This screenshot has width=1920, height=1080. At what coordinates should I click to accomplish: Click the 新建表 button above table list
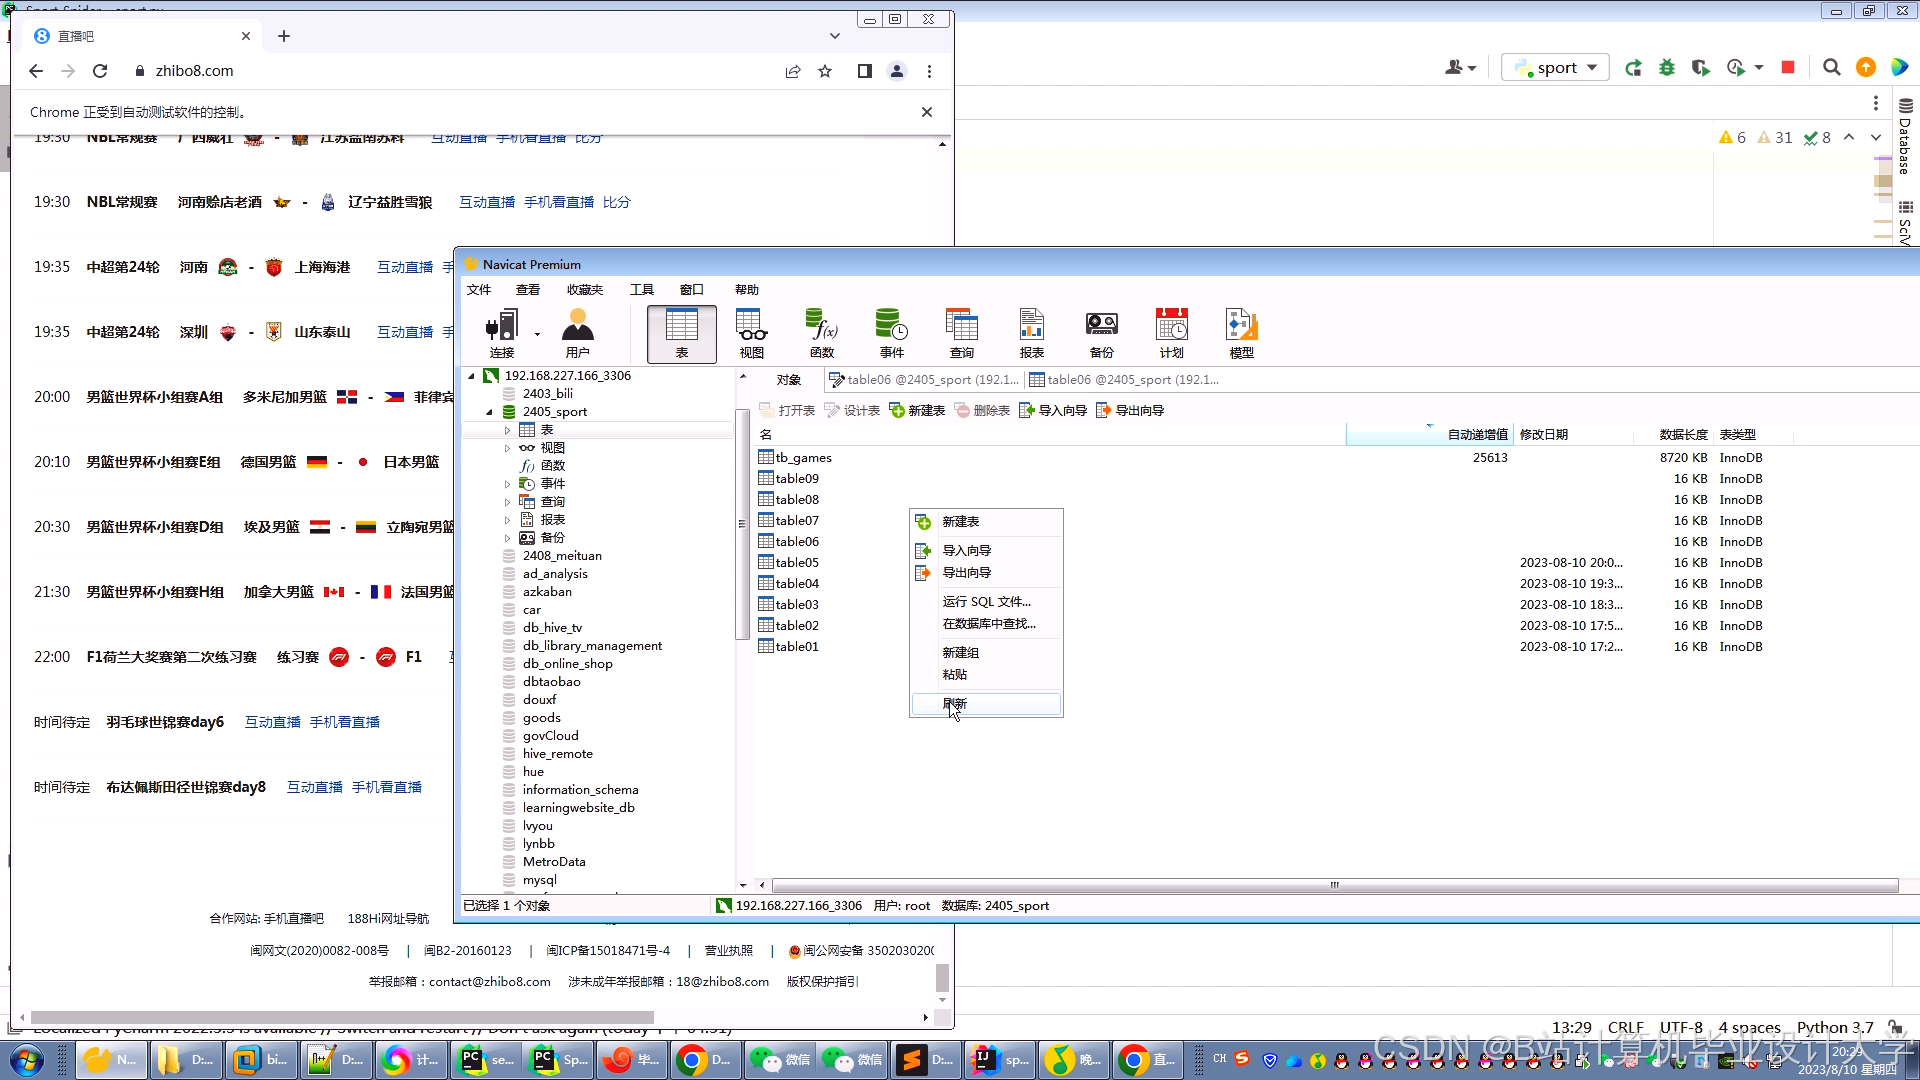click(x=917, y=410)
